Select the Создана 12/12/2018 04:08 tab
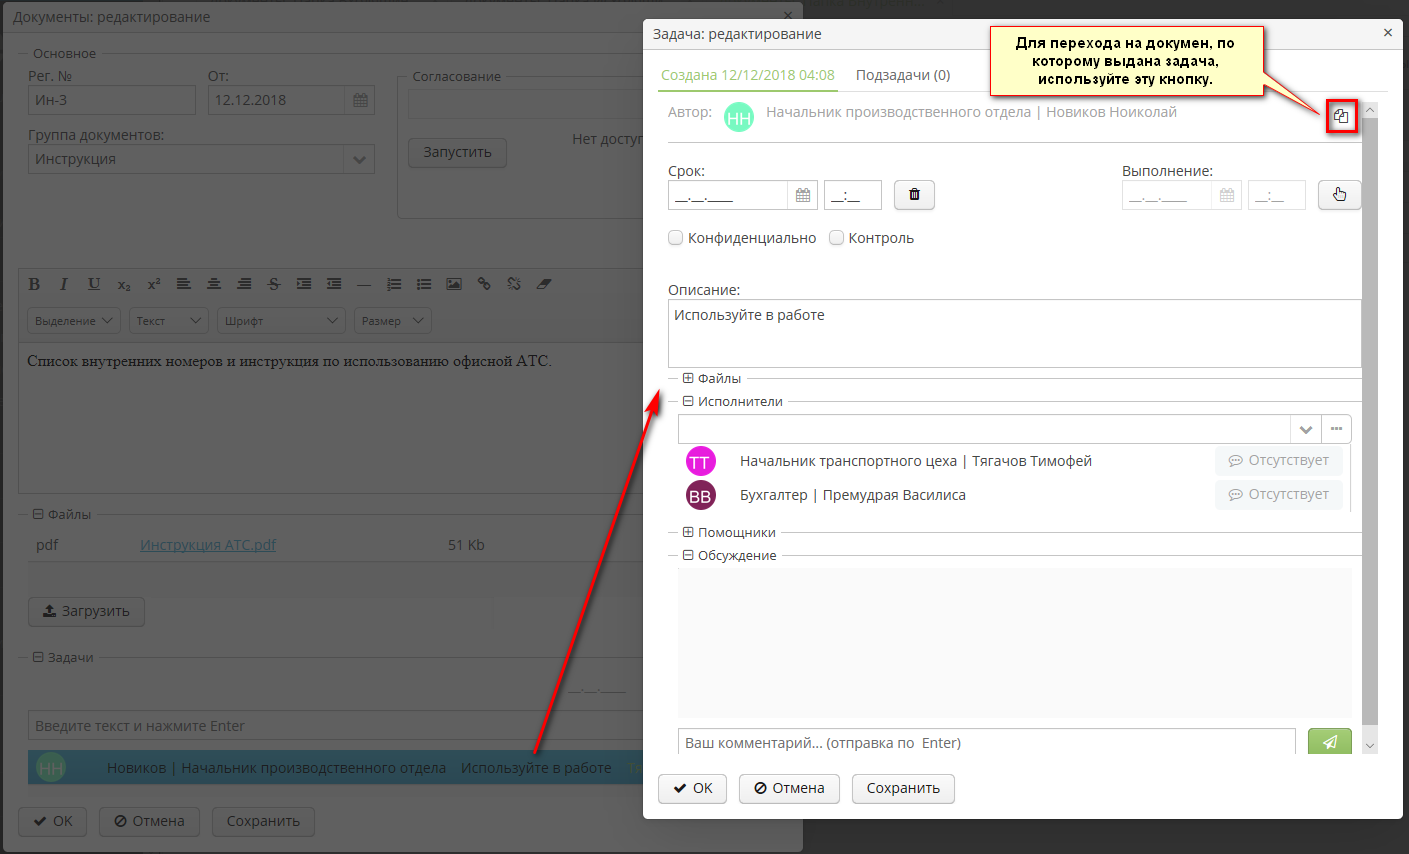 tap(747, 75)
